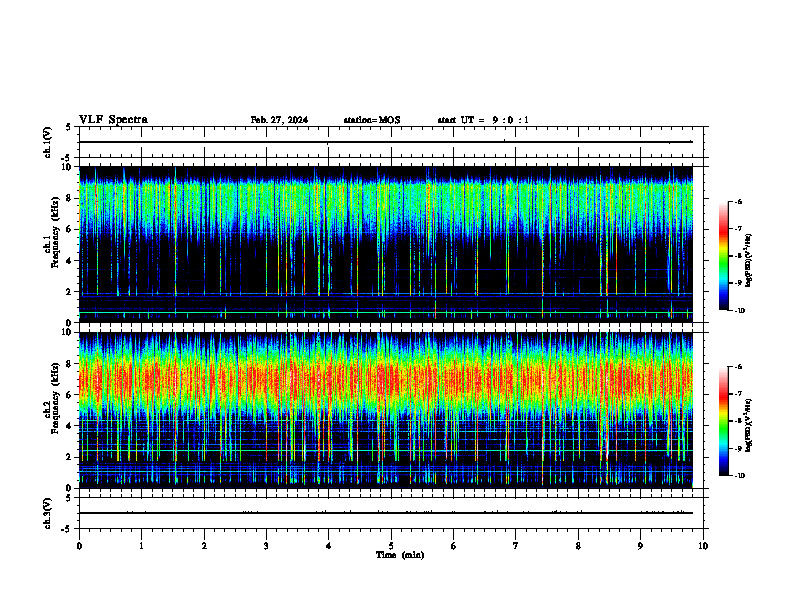Click the 'ch.3(V)' waveform axis label
Image resolution: width=792 pixels, height=612 pixels.
click(48, 513)
